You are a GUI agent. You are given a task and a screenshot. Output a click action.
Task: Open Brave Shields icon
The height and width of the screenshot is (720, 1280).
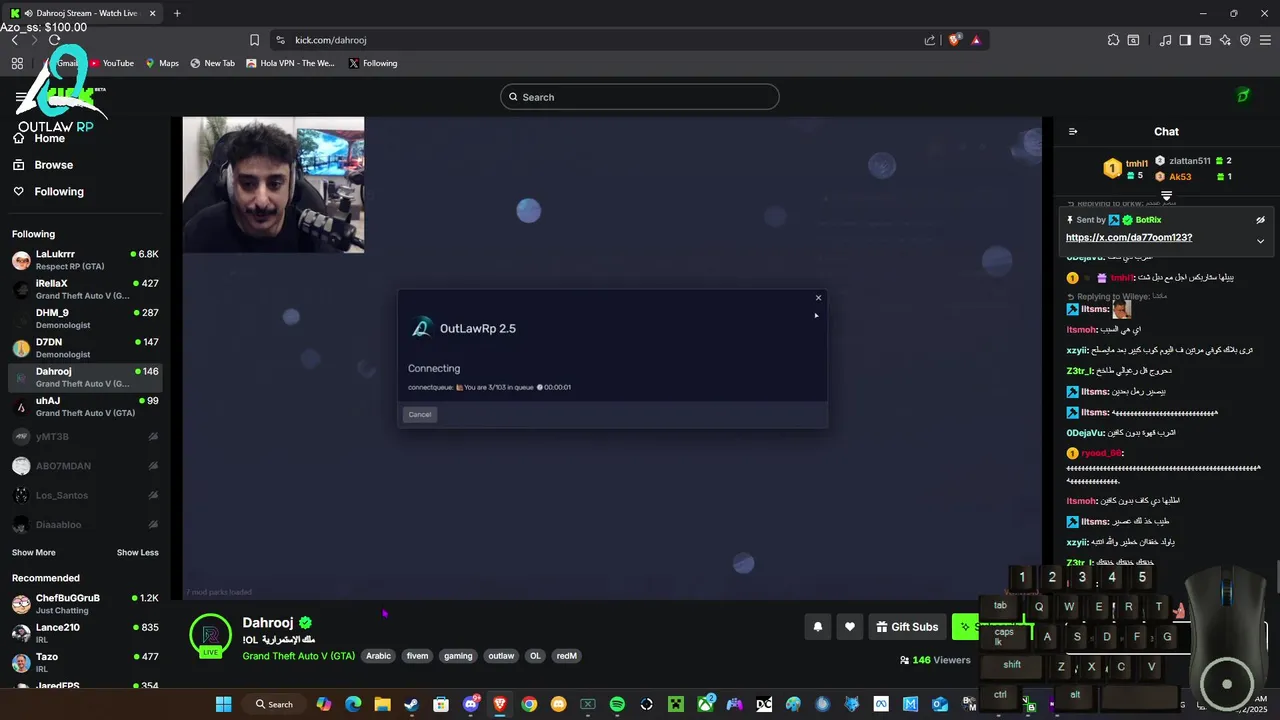tap(955, 40)
